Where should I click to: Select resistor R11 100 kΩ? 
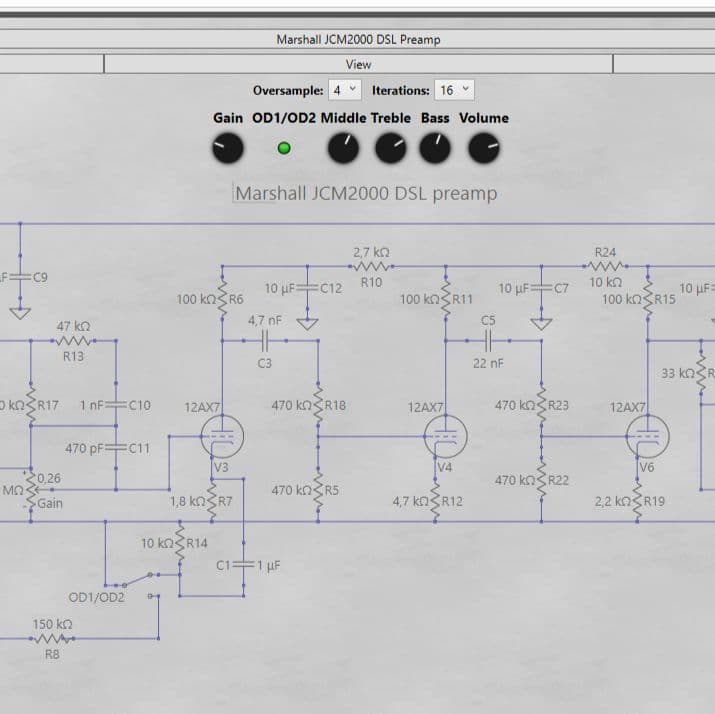click(x=446, y=298)
